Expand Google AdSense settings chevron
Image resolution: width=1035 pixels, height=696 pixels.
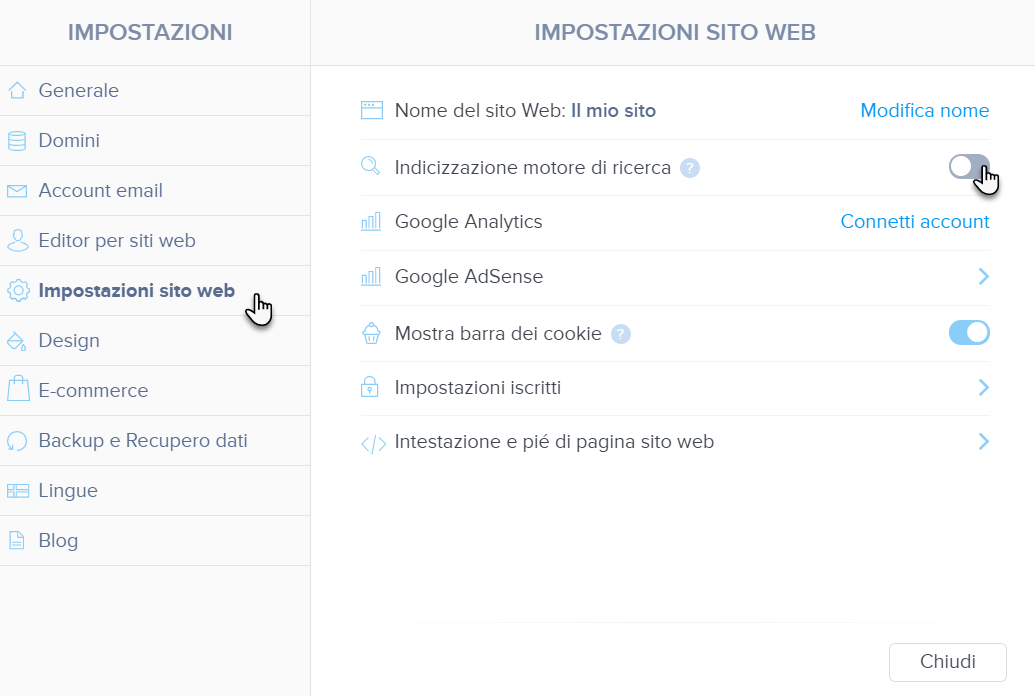click(x=984, y=277)
